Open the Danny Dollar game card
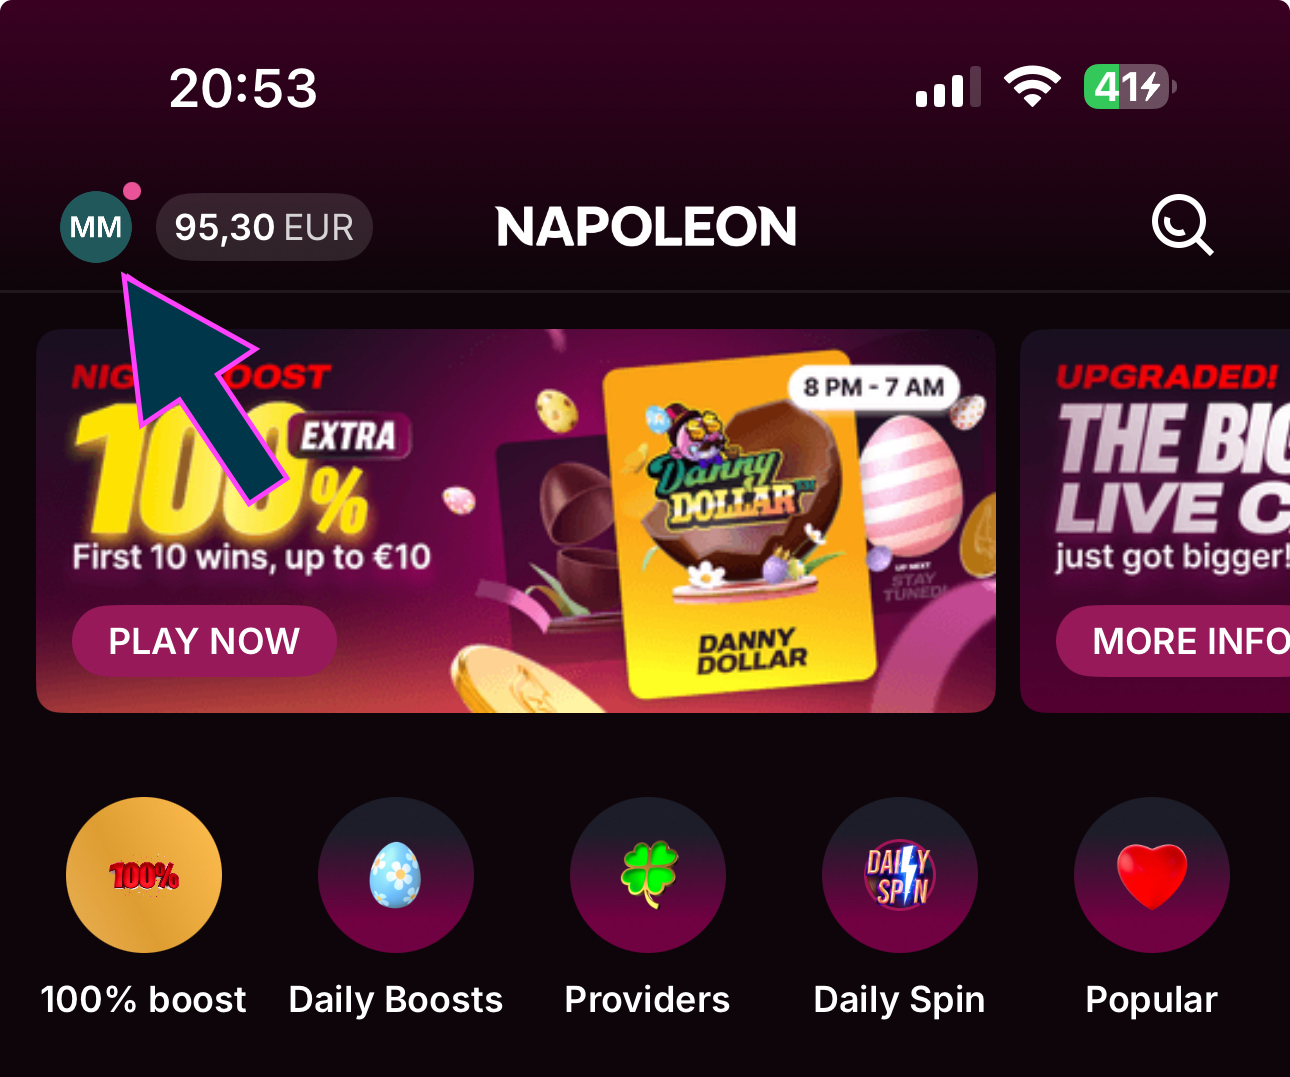Viewport: 1290px width, 1077px height. 739,524
